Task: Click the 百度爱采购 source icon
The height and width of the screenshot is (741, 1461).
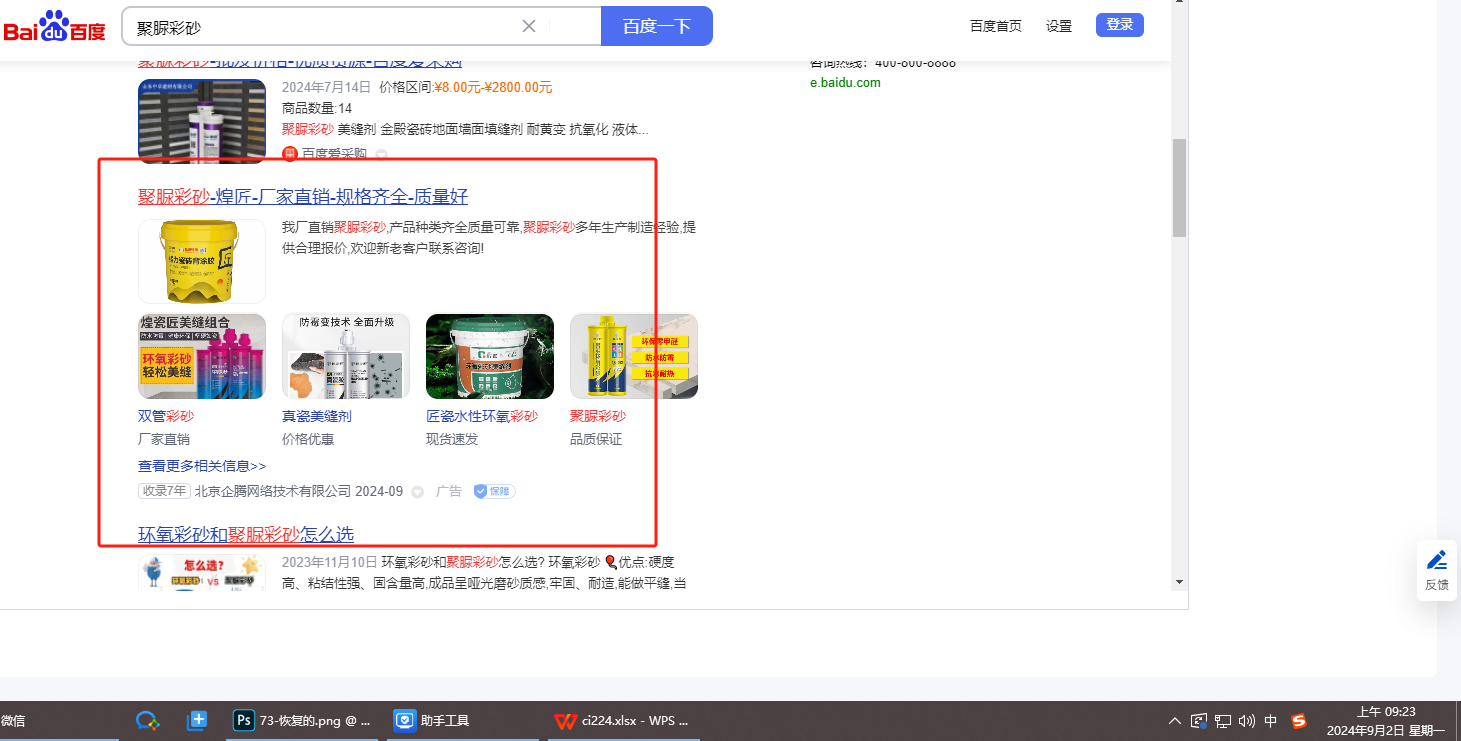Action: click(290, 154)
